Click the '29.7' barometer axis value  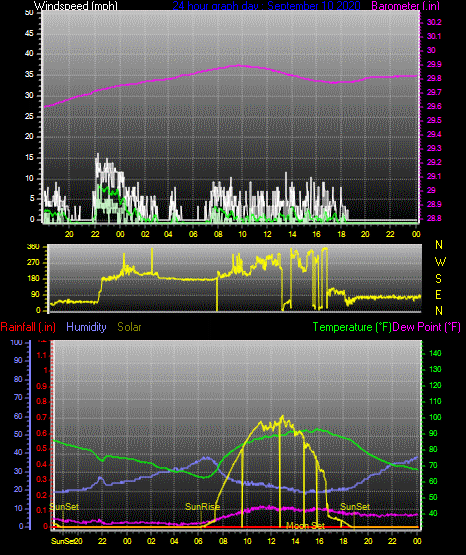pyautogui.click(x=434, y=92)
